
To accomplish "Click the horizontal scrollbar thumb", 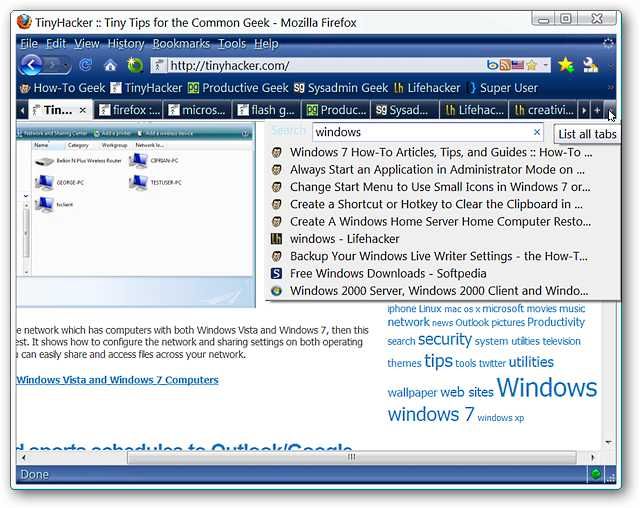I will click(351, 457).
